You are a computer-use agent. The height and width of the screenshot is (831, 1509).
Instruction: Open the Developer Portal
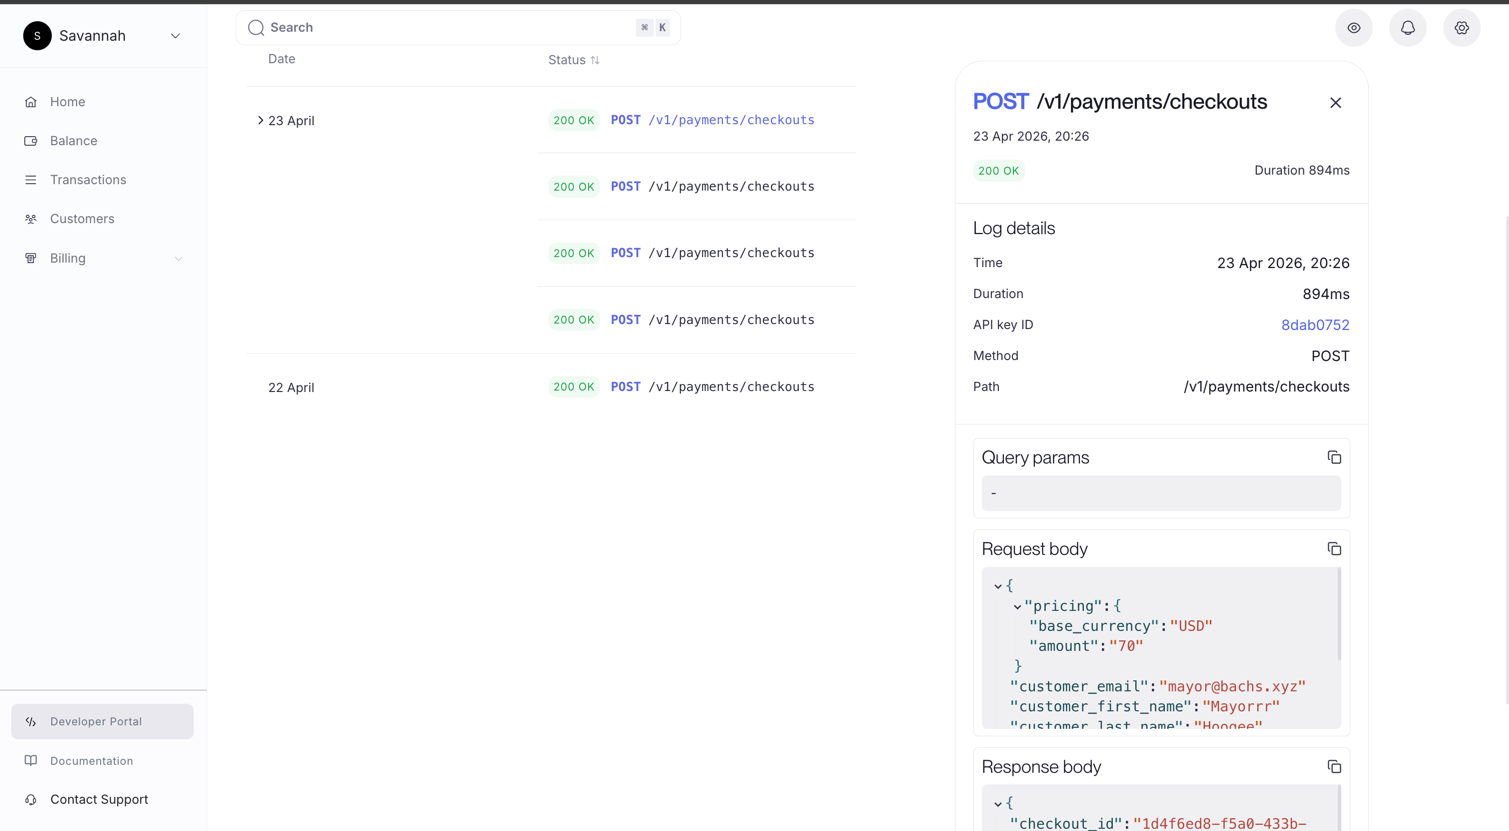click(102, 721)
